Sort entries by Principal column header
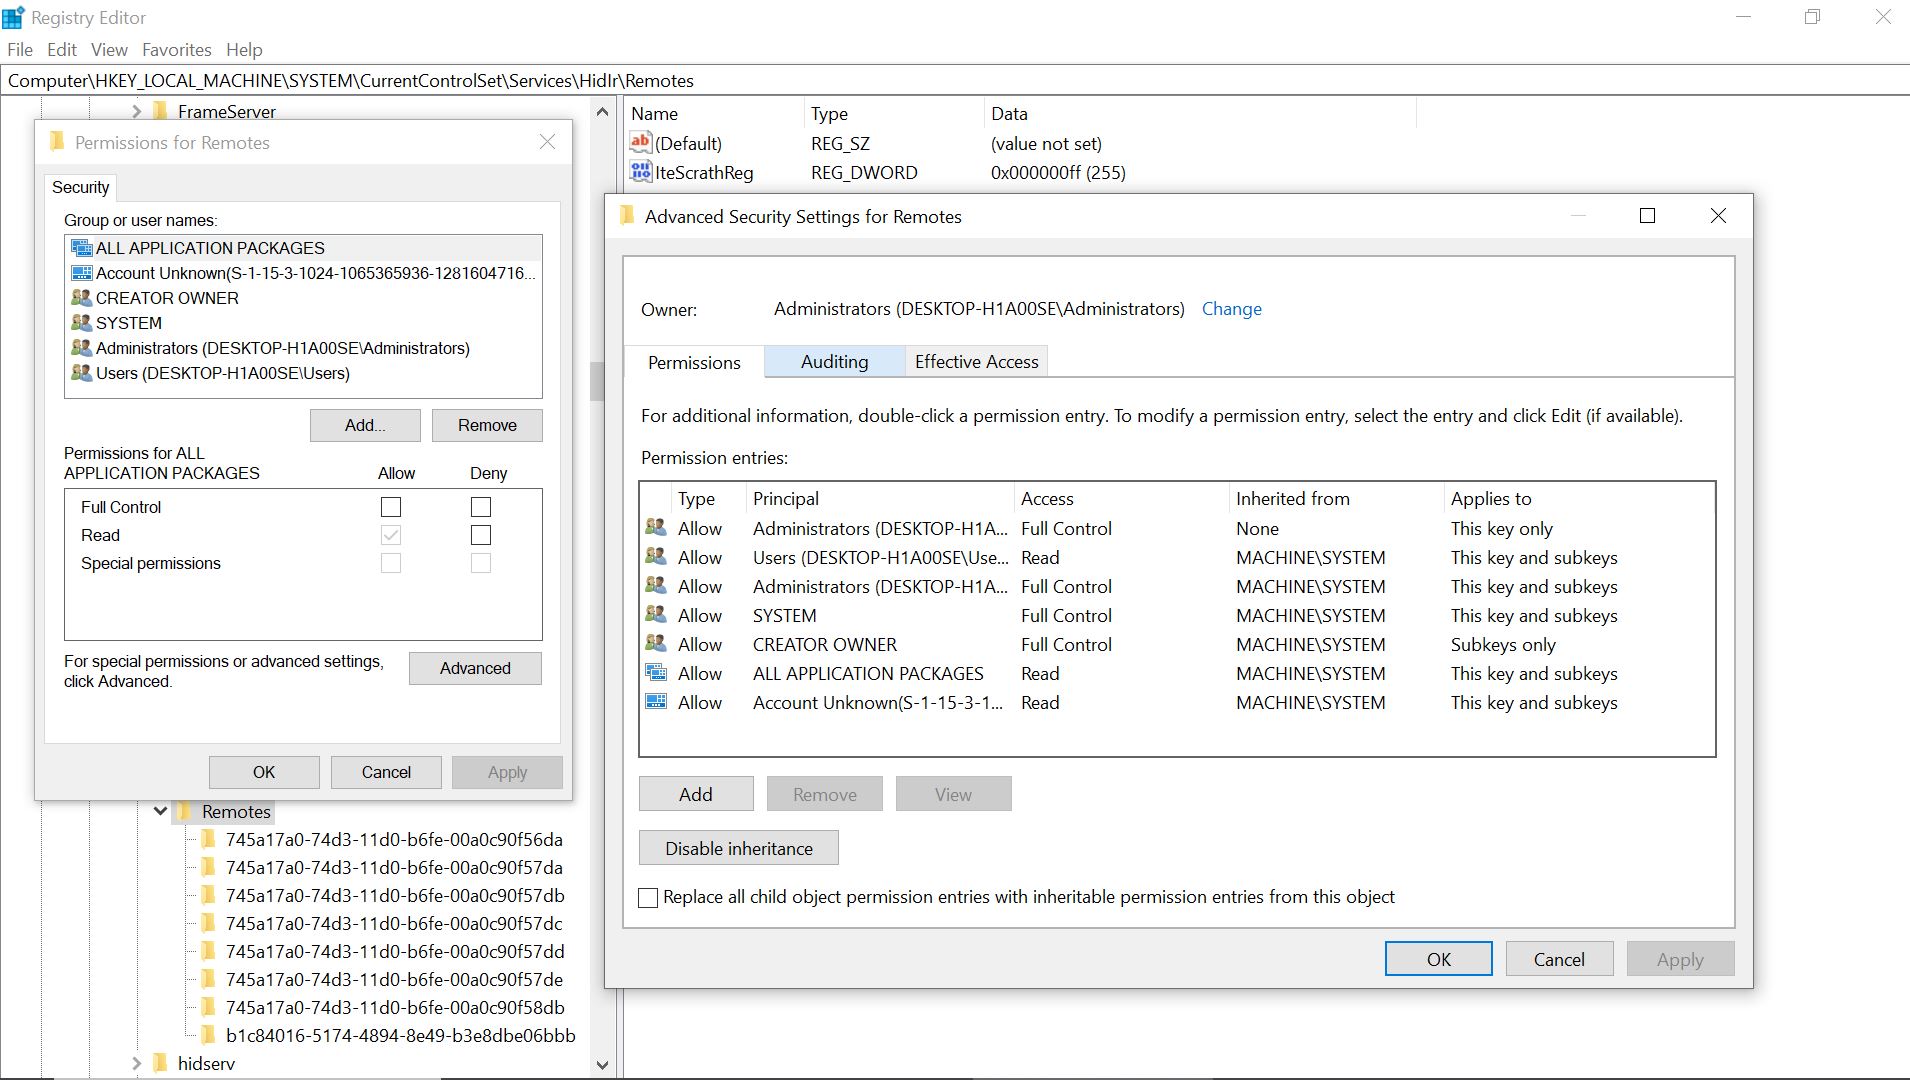Image resolution: width=1910 pixels, height=1080 pixels. (880, 498)
